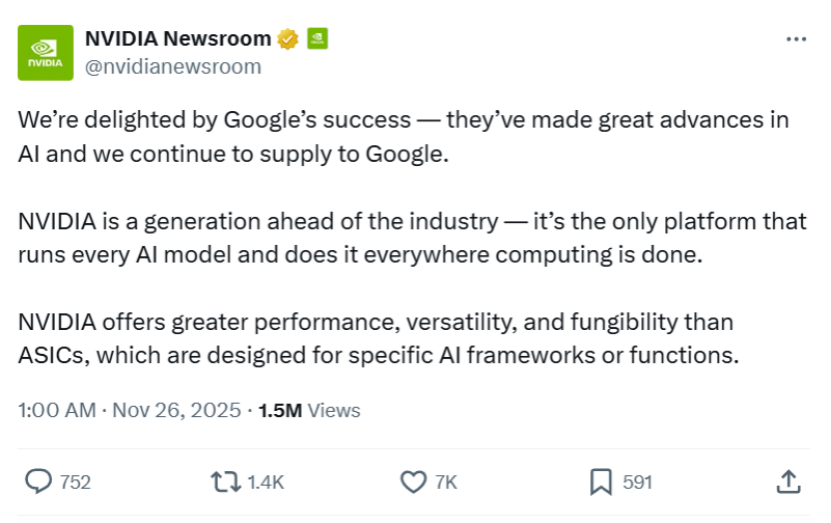Open the 1:00 AM Nov 26, 2025 timestamp

(x=130, y=410)
